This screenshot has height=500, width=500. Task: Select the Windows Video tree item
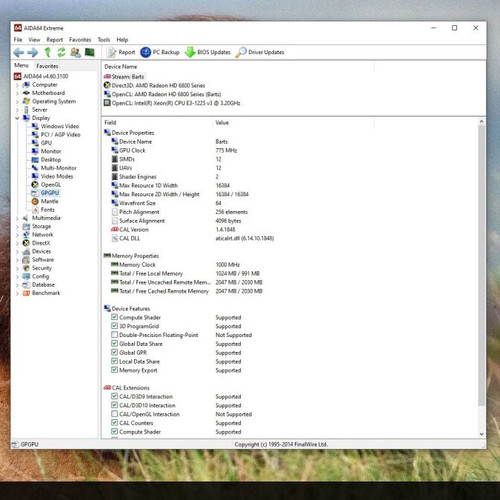click(55, 126)
